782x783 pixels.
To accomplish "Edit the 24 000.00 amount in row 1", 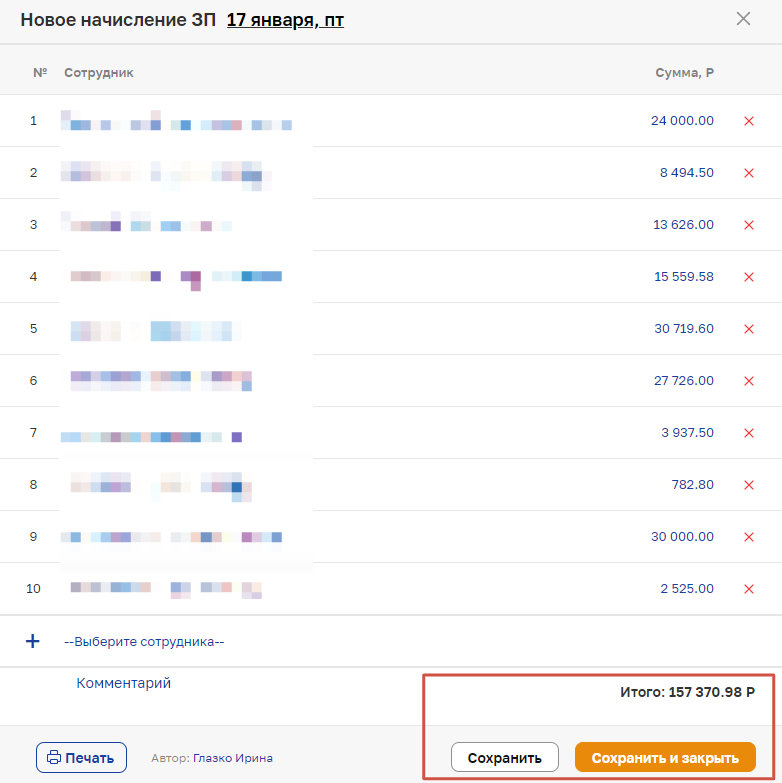I will point(682,121).
